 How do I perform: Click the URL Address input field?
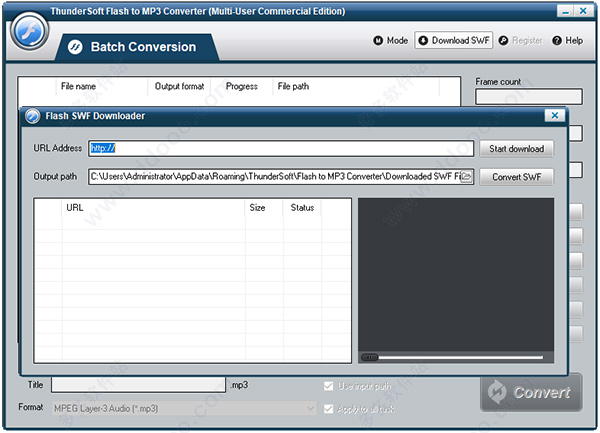281,148
